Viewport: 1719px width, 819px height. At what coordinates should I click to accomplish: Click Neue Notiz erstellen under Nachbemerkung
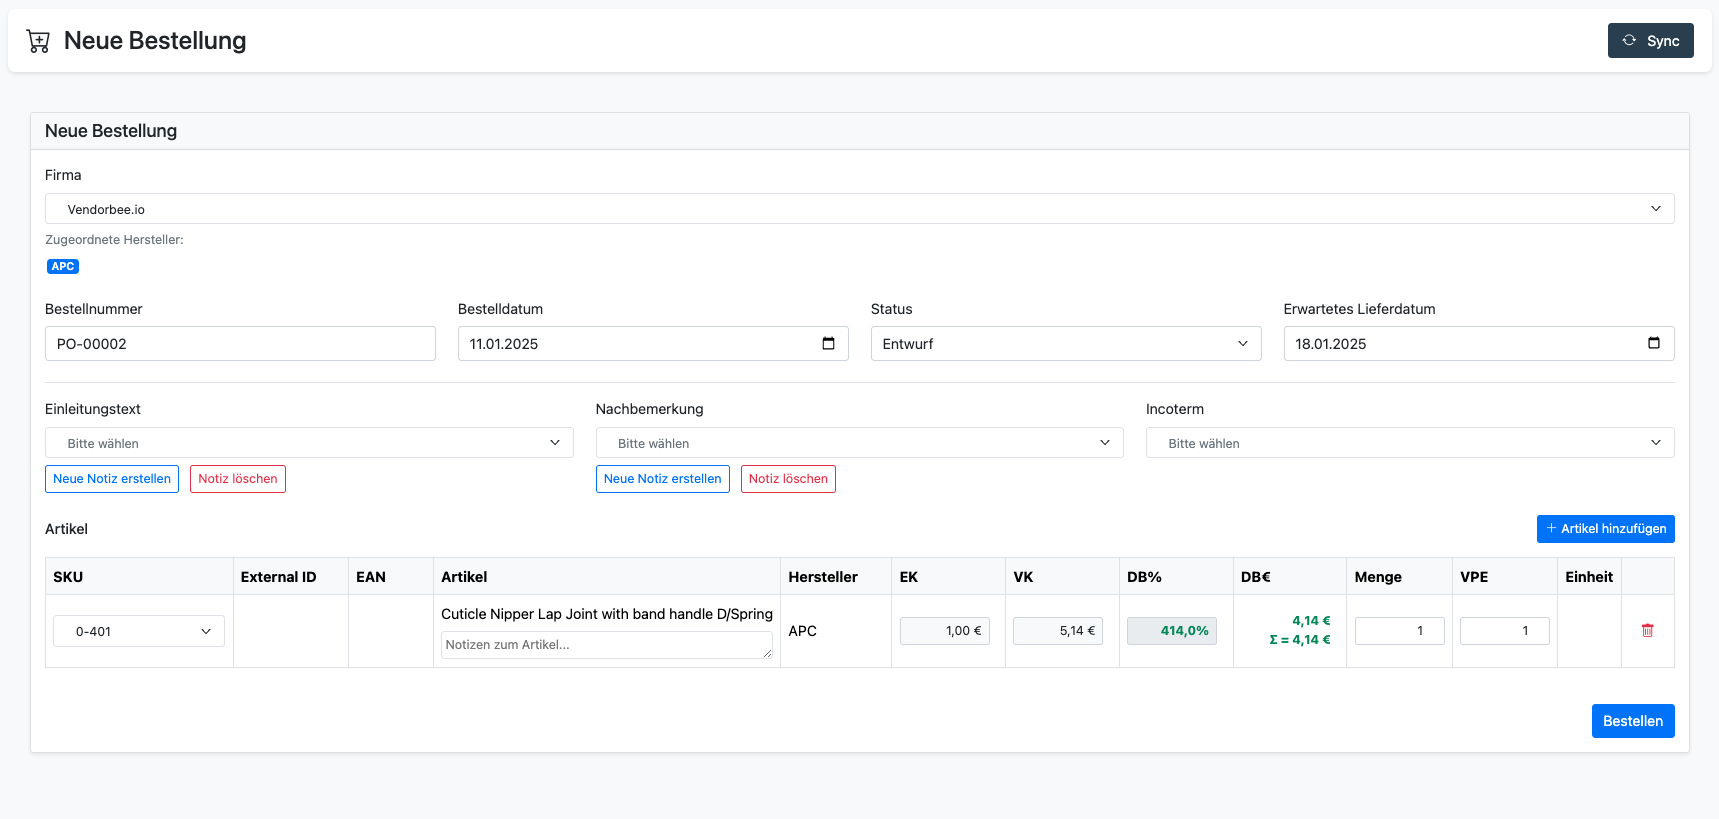click(663, 479)
